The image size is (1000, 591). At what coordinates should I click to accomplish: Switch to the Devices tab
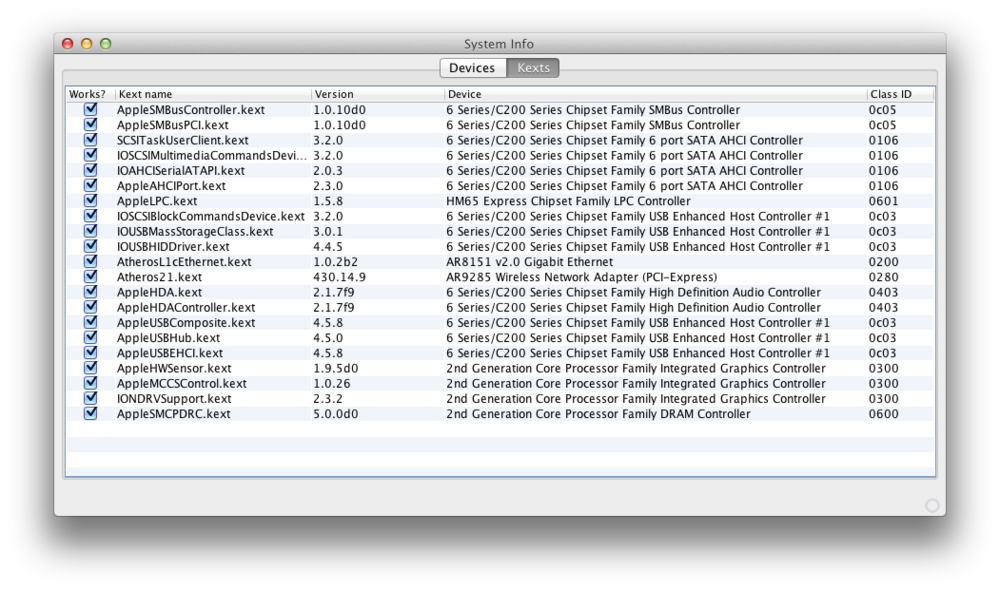(x=472, y=68)
